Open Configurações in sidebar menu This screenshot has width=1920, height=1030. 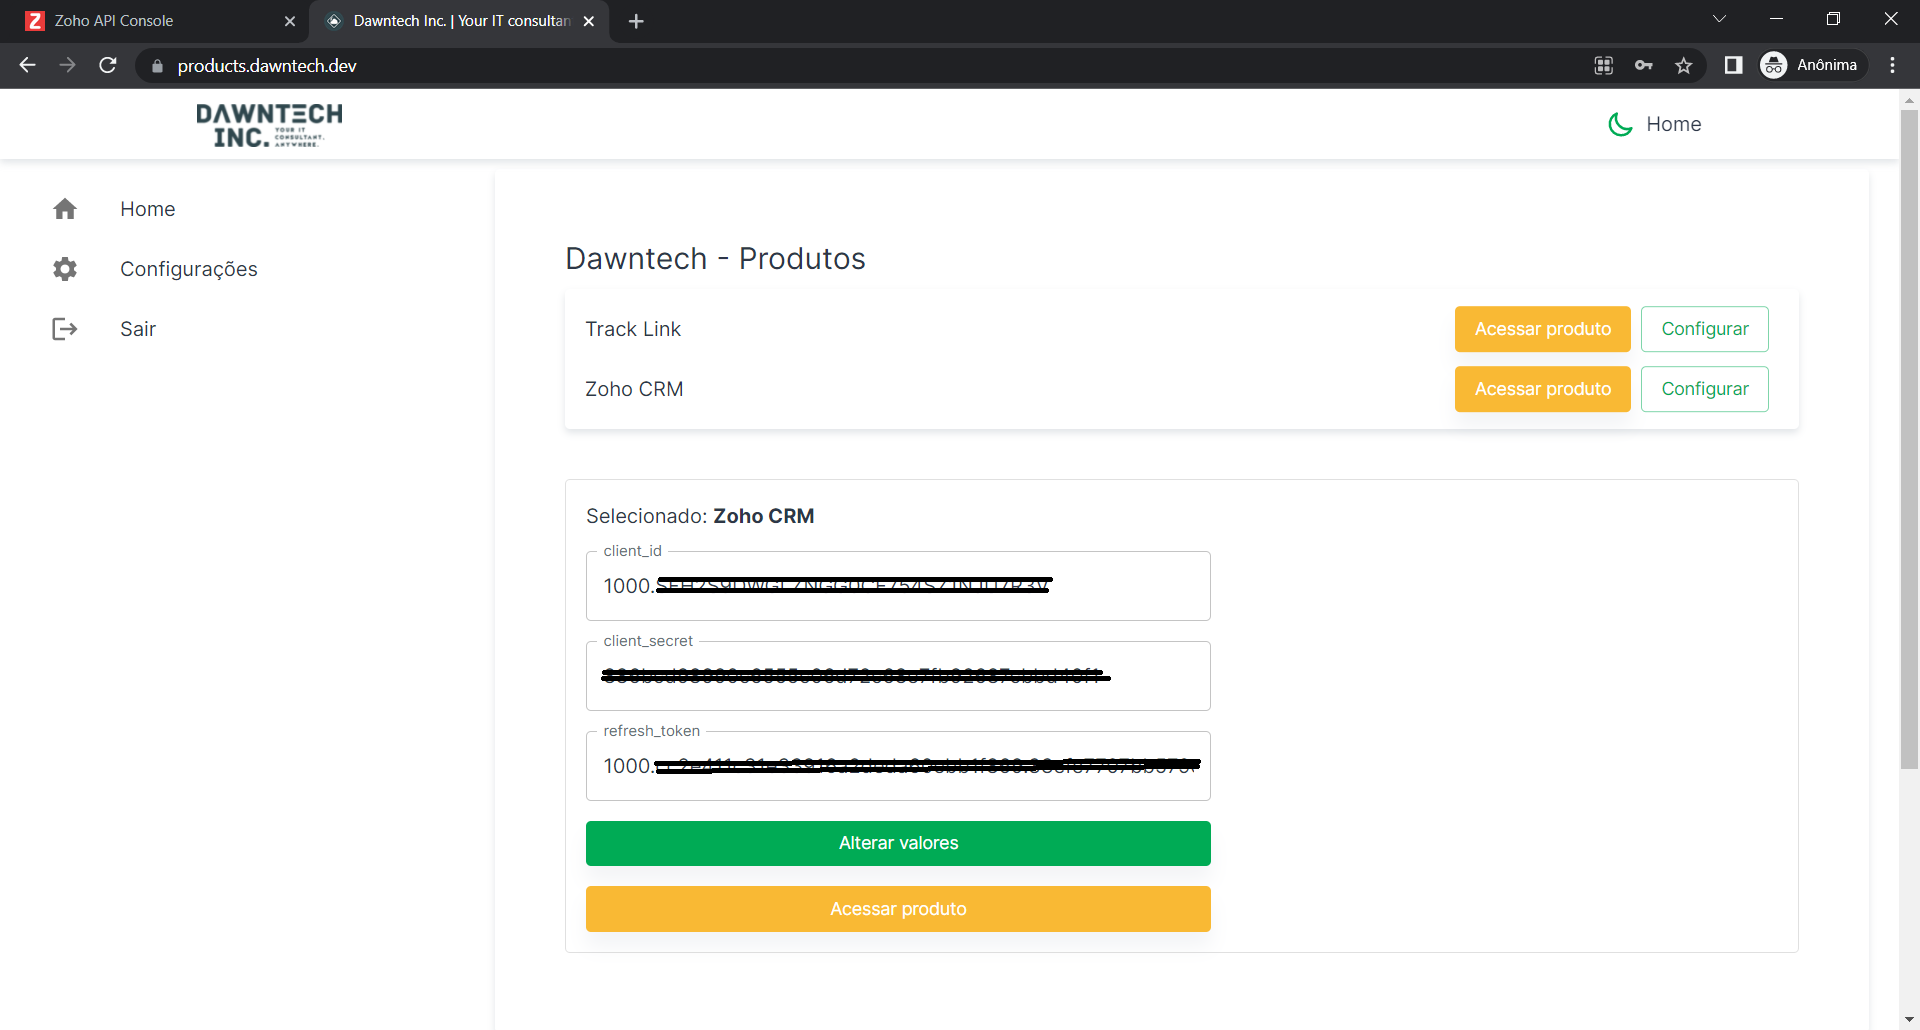[189, 269]
